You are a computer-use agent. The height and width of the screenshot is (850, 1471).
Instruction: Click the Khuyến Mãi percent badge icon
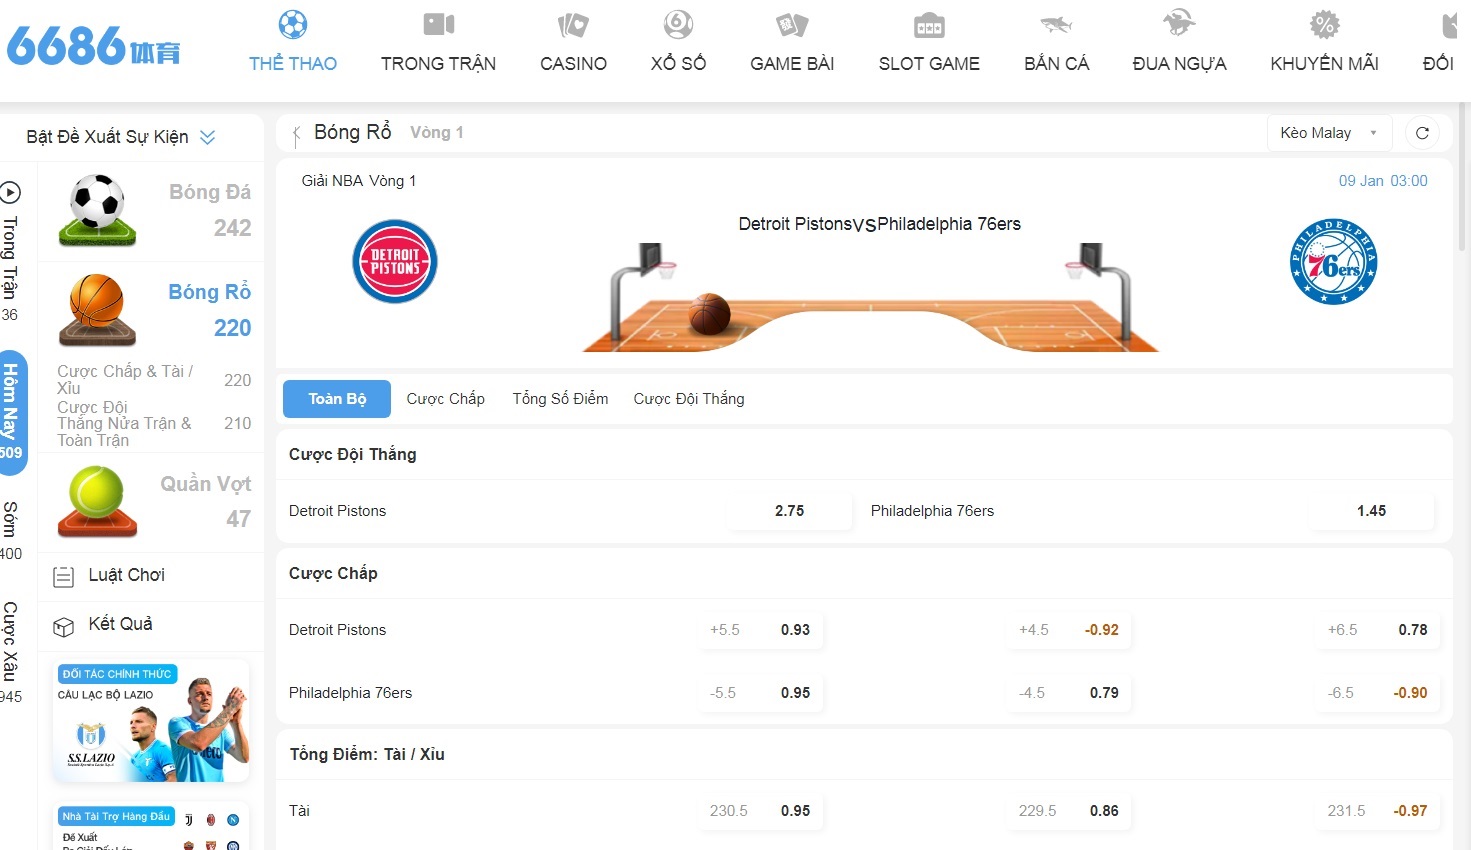tap(1324, 25)
